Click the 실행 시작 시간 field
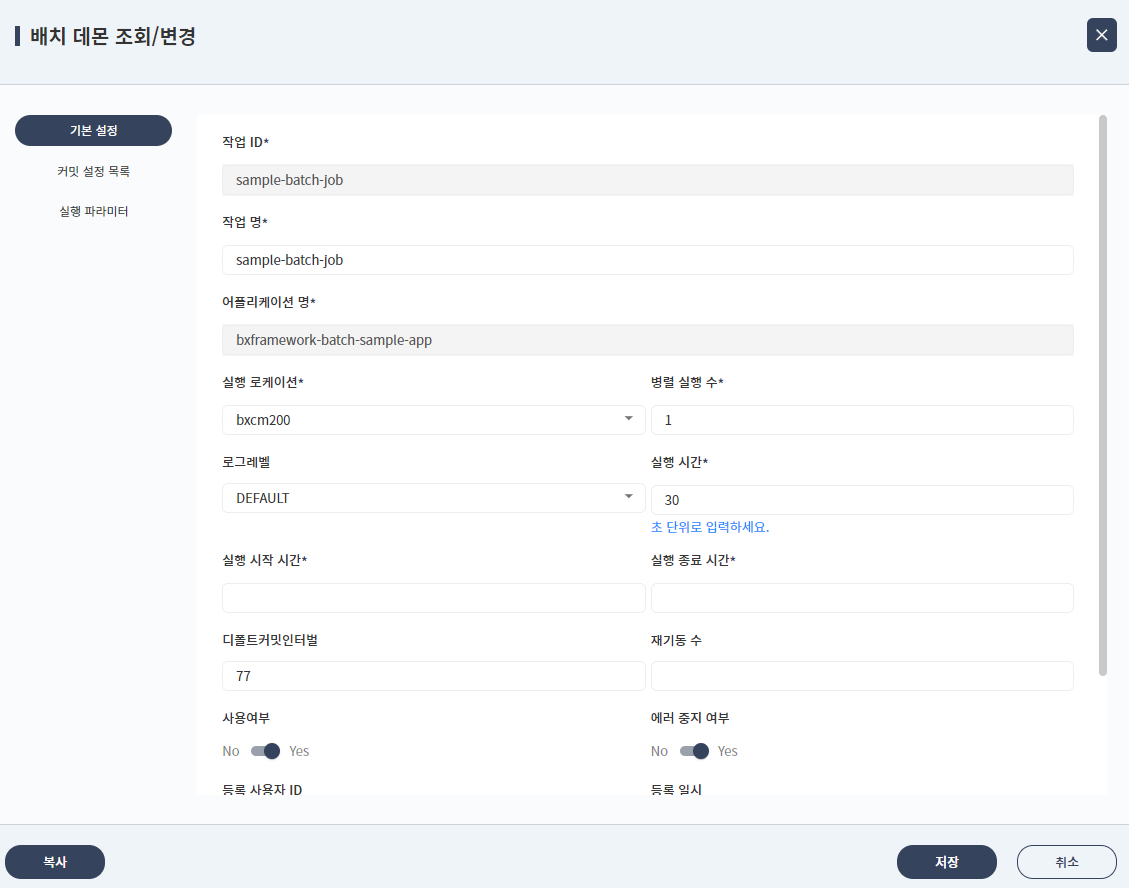1129x888 pixels. [433, 597]
